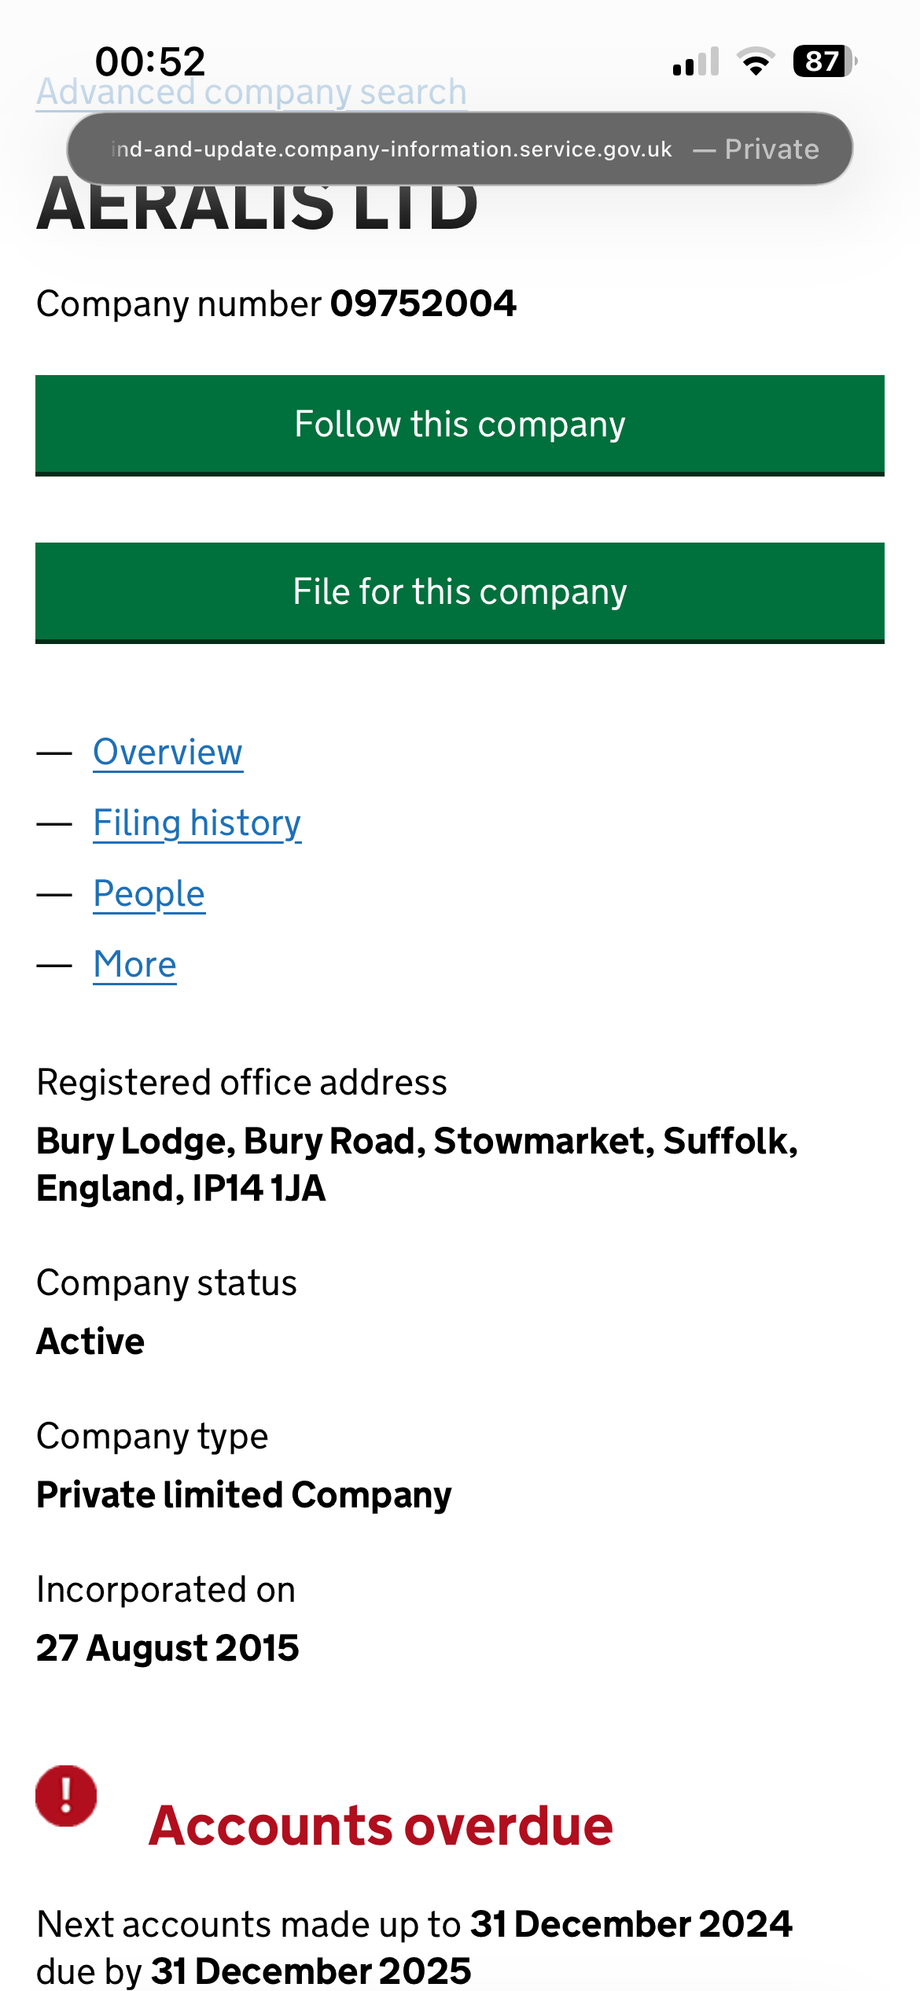Tap the status bar clock

(x=150, y=62)
